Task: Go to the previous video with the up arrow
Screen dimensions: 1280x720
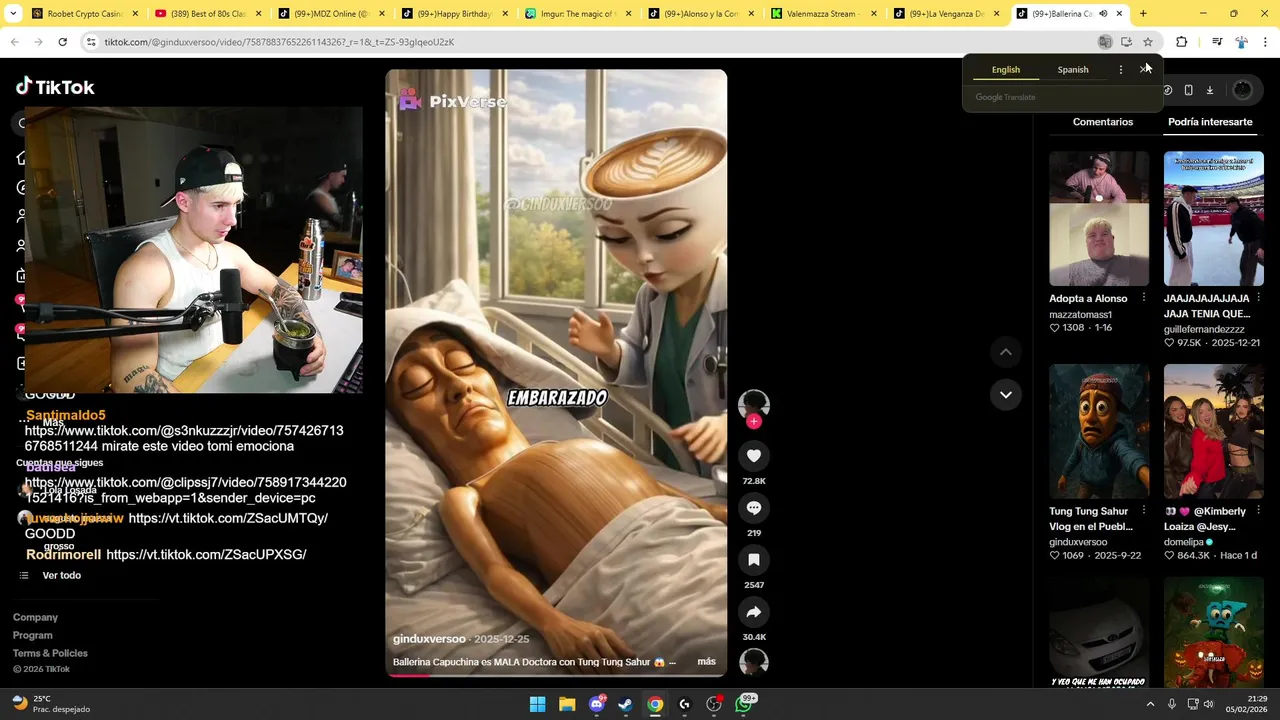Action: click(1006, 352)
